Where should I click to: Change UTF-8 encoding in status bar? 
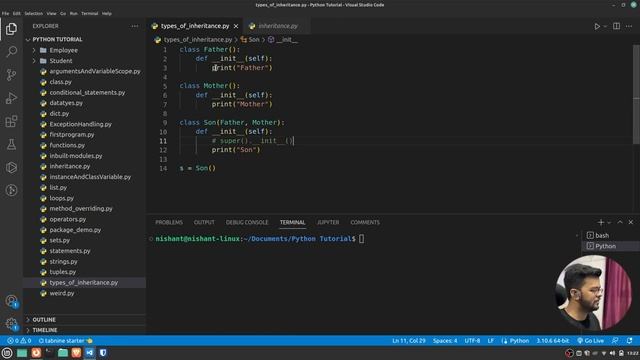472,340
